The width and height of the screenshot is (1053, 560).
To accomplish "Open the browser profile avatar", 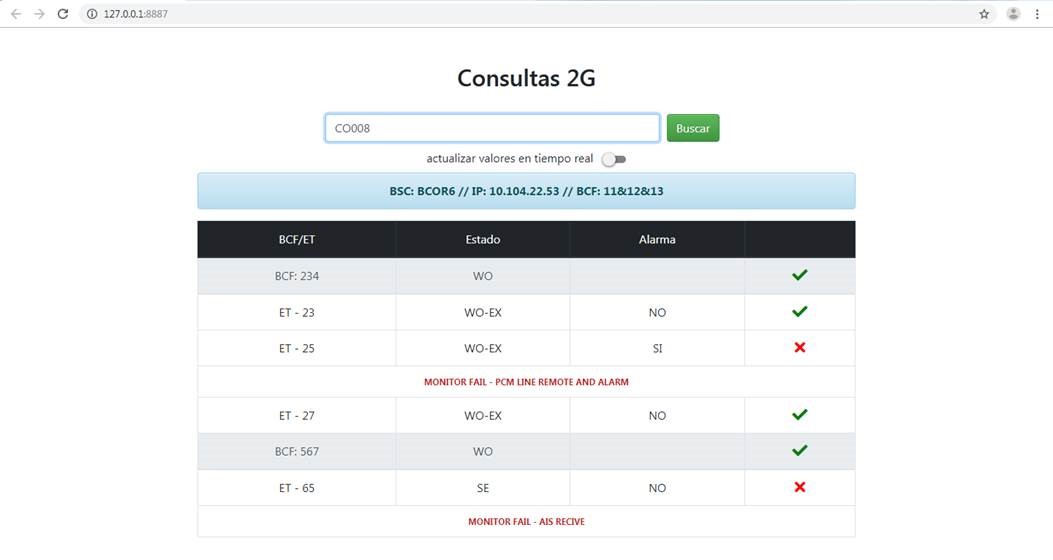I will coord(1013,13).
